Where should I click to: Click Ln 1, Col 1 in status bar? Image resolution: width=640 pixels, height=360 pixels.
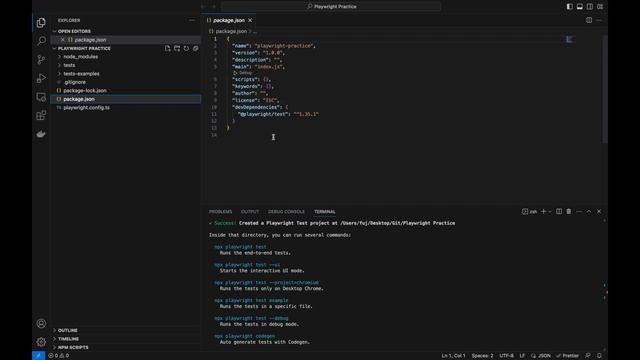click(453, 356)
